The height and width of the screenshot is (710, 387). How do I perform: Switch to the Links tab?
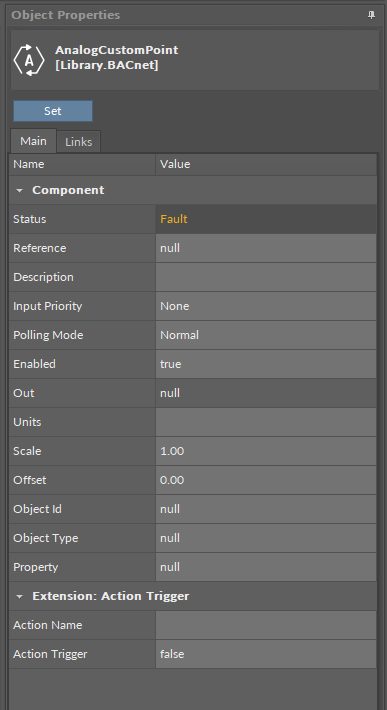(x=79, y=142)
